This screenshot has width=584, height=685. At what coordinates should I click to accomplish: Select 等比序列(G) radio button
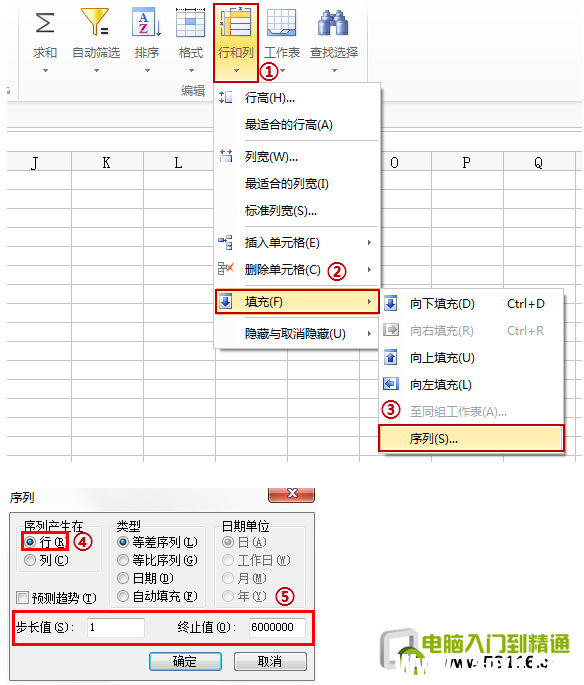123,560
